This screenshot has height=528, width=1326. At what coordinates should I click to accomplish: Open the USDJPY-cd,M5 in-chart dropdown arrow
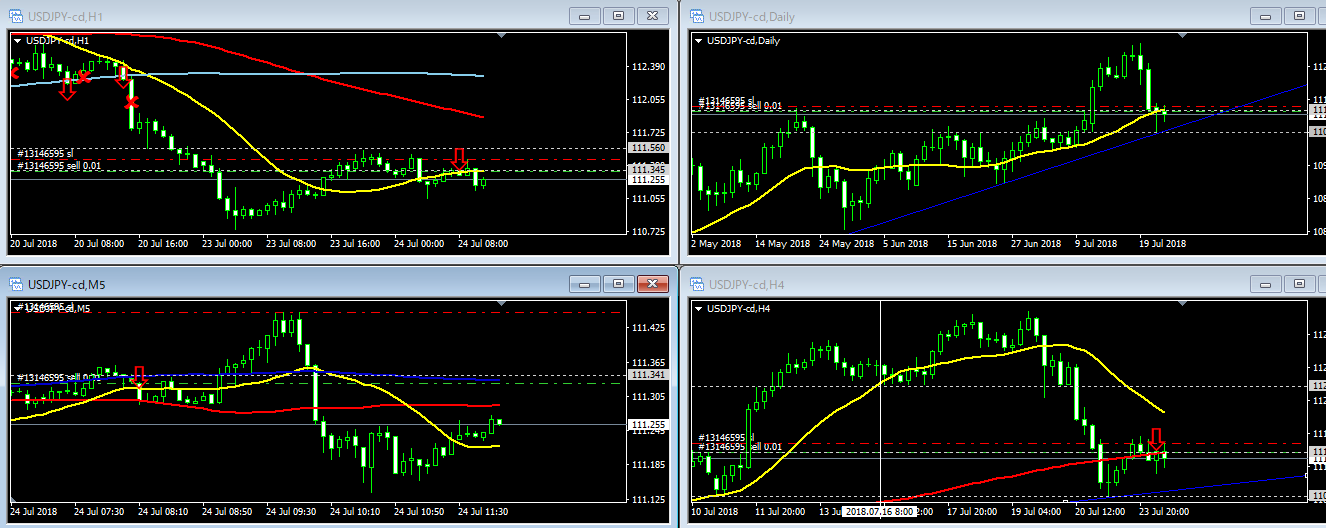tap(18, 308)
